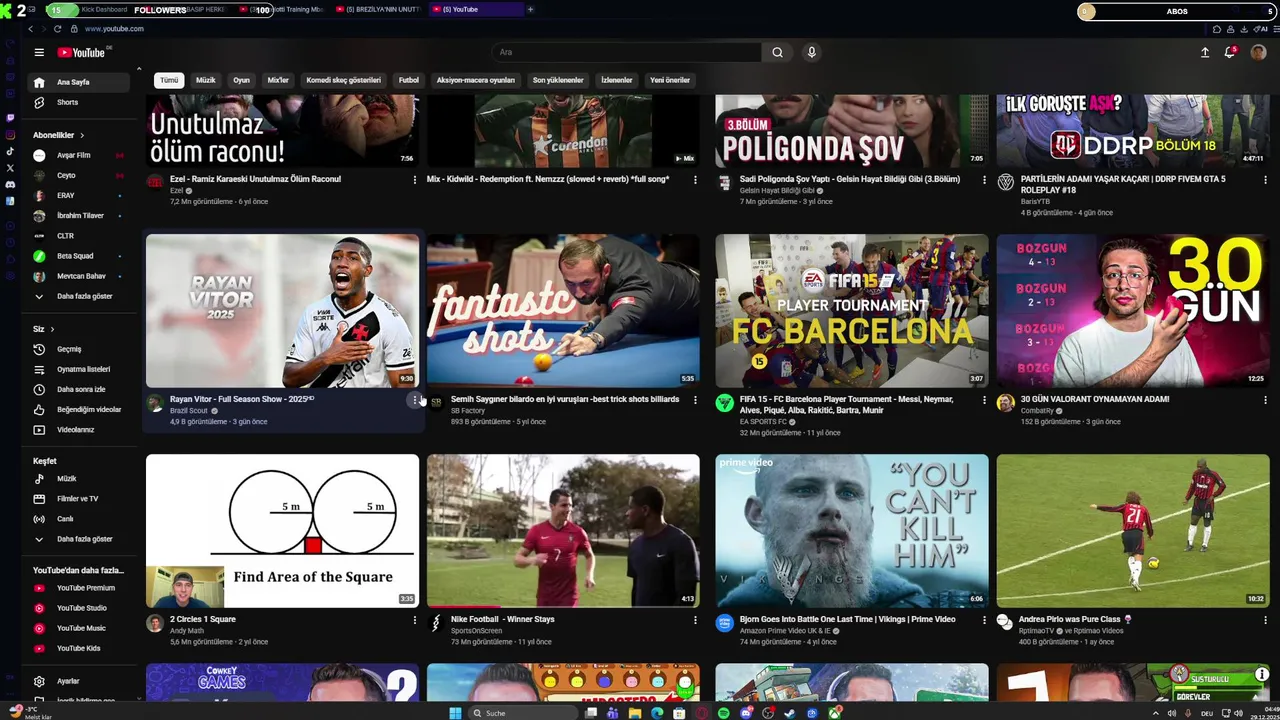The width and height of the screenshot is (1280, 720).
Task: Expand Daha fazla göster under Abonelikler
Action: [78, 296]
